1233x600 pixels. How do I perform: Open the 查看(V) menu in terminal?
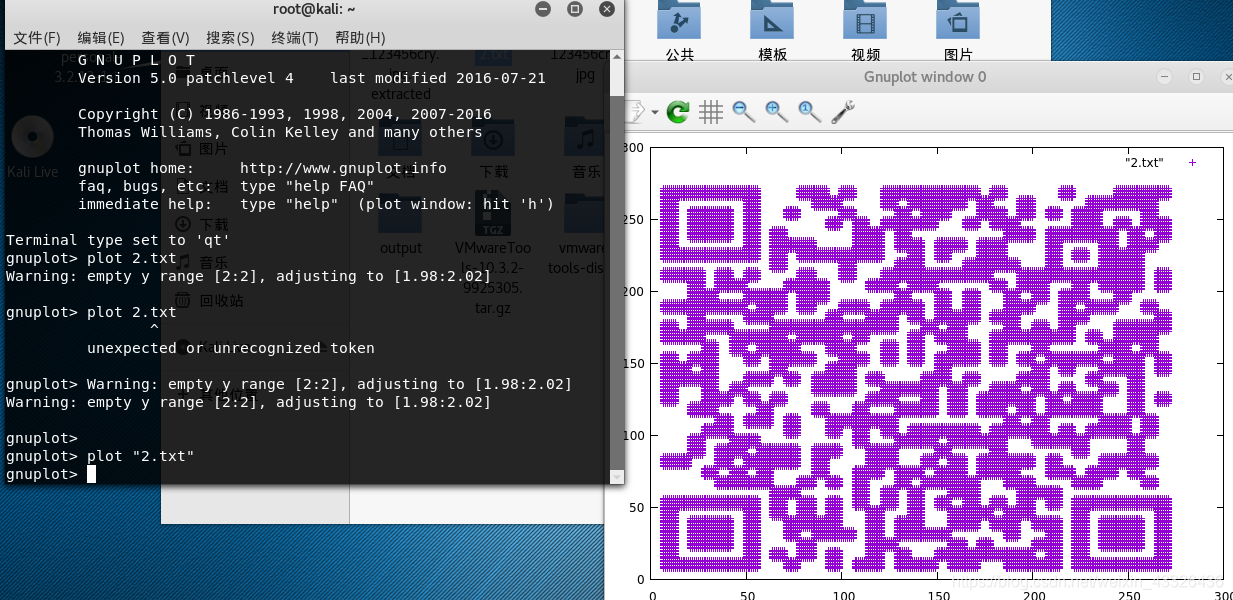coord(165,38)
